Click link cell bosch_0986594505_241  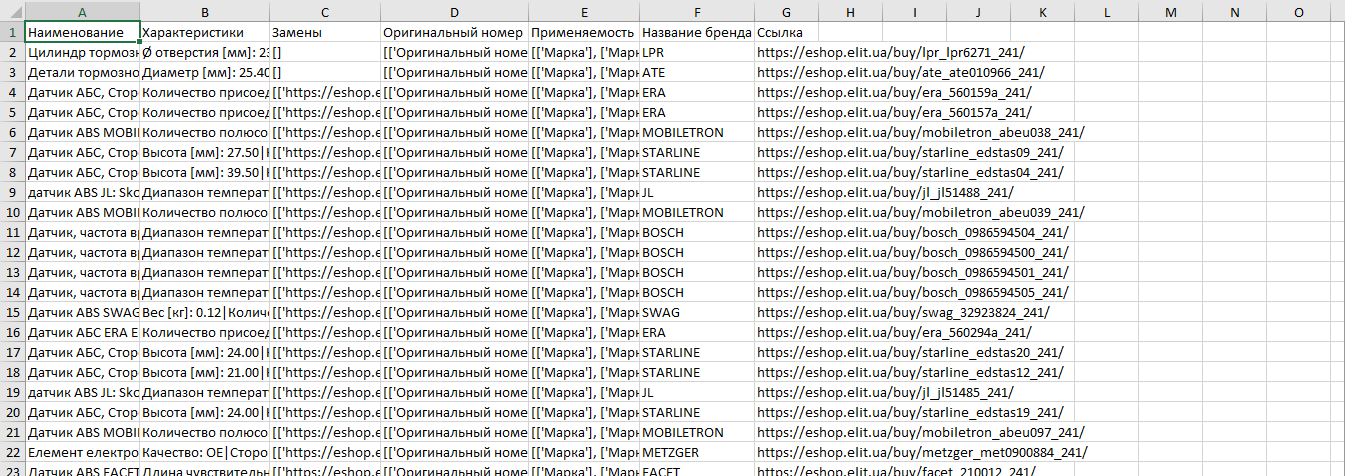(x=912, y=292)
